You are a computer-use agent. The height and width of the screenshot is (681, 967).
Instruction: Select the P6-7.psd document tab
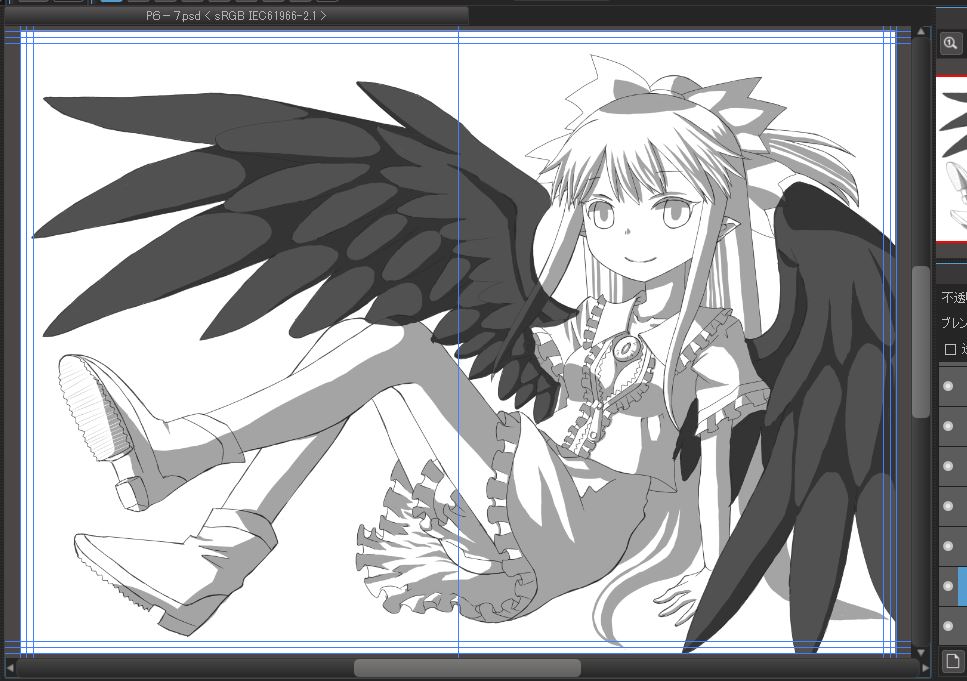tap(236, 16)
